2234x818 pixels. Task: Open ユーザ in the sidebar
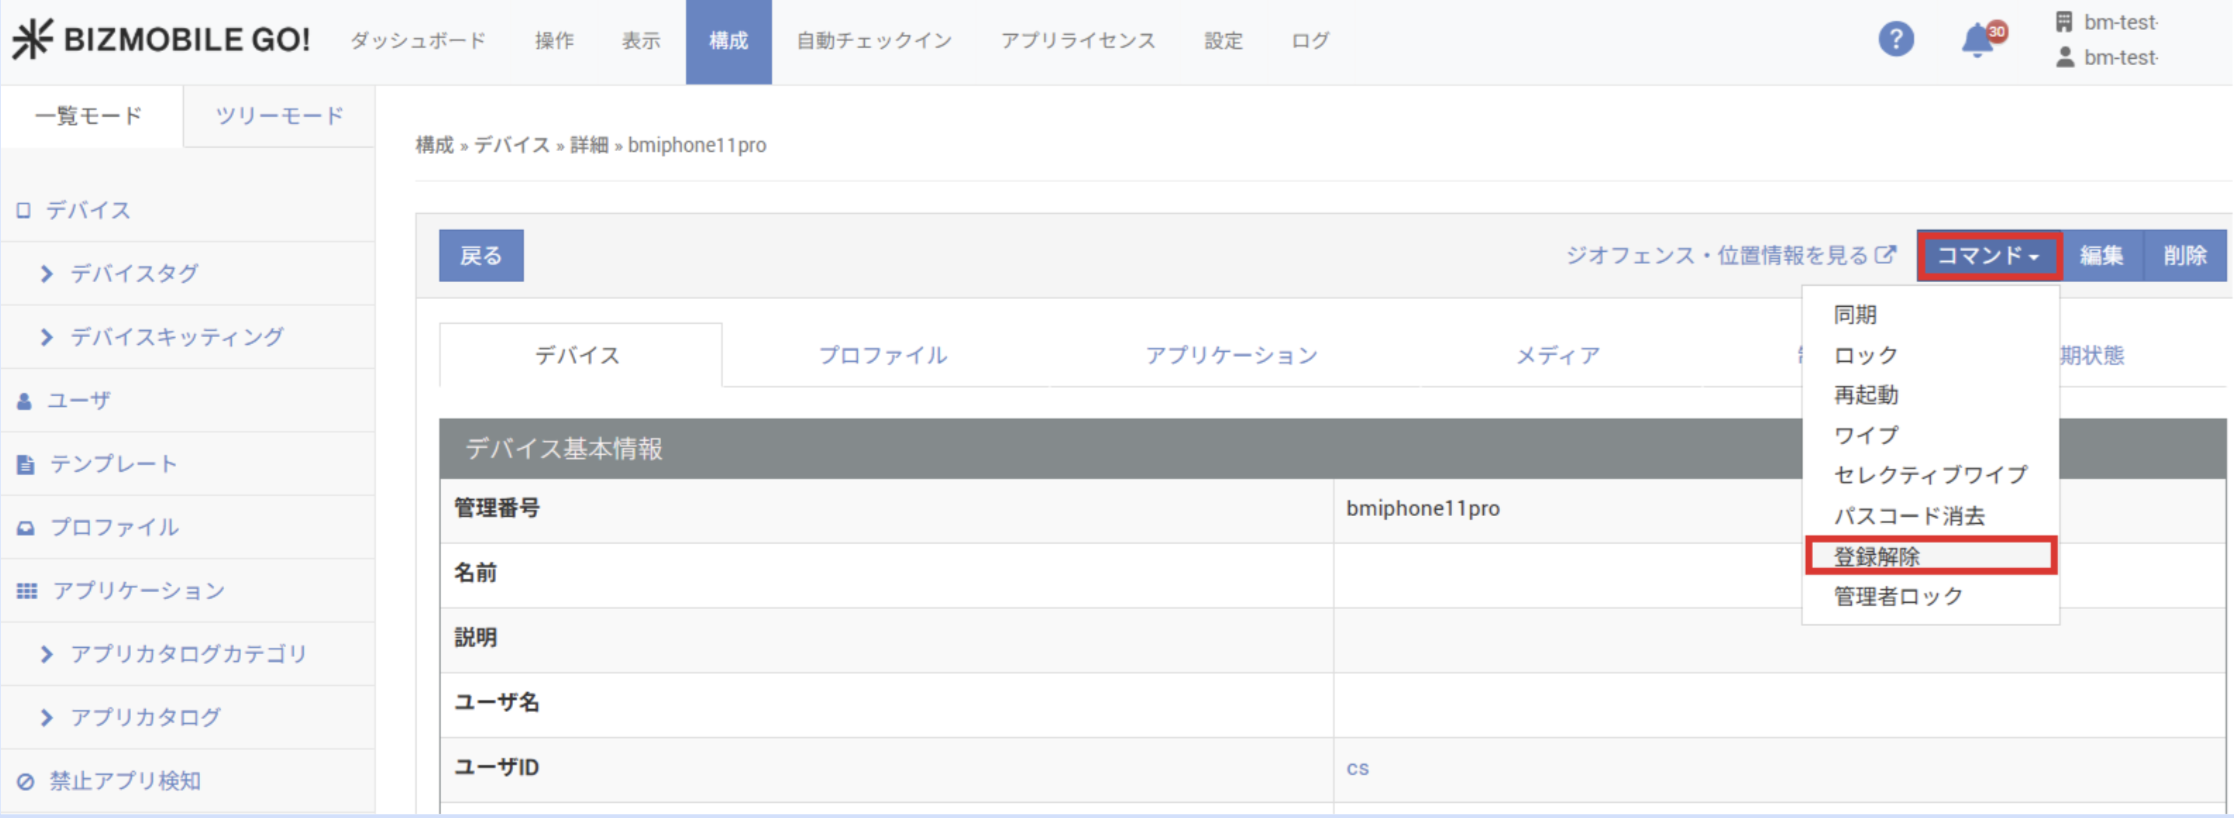78,400
